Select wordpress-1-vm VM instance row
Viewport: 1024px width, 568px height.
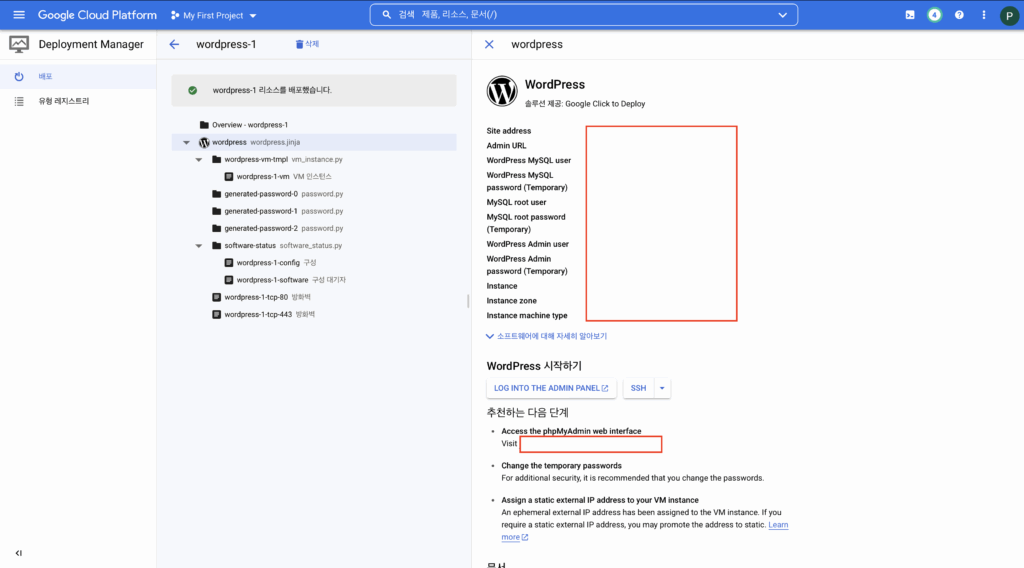(x=314, y=176)
